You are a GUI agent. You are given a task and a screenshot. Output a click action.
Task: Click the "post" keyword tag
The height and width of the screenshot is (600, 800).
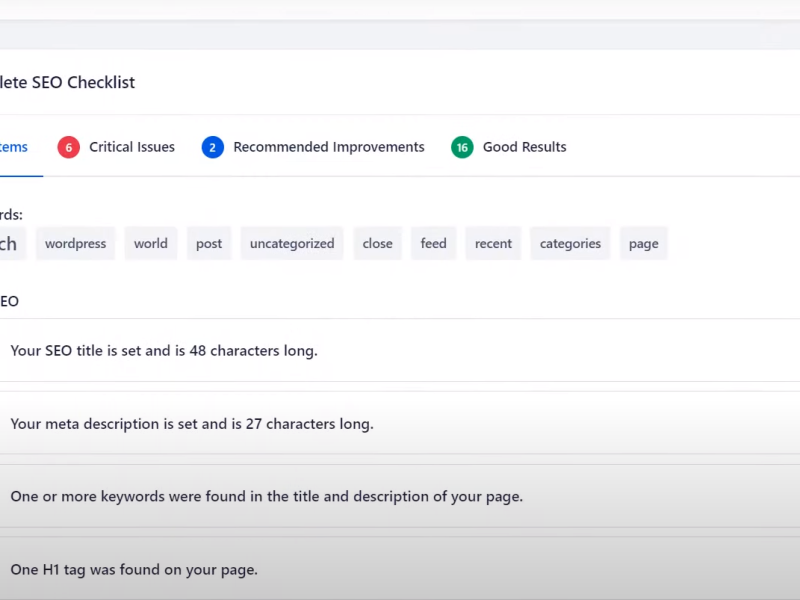(x=209, y=243)
